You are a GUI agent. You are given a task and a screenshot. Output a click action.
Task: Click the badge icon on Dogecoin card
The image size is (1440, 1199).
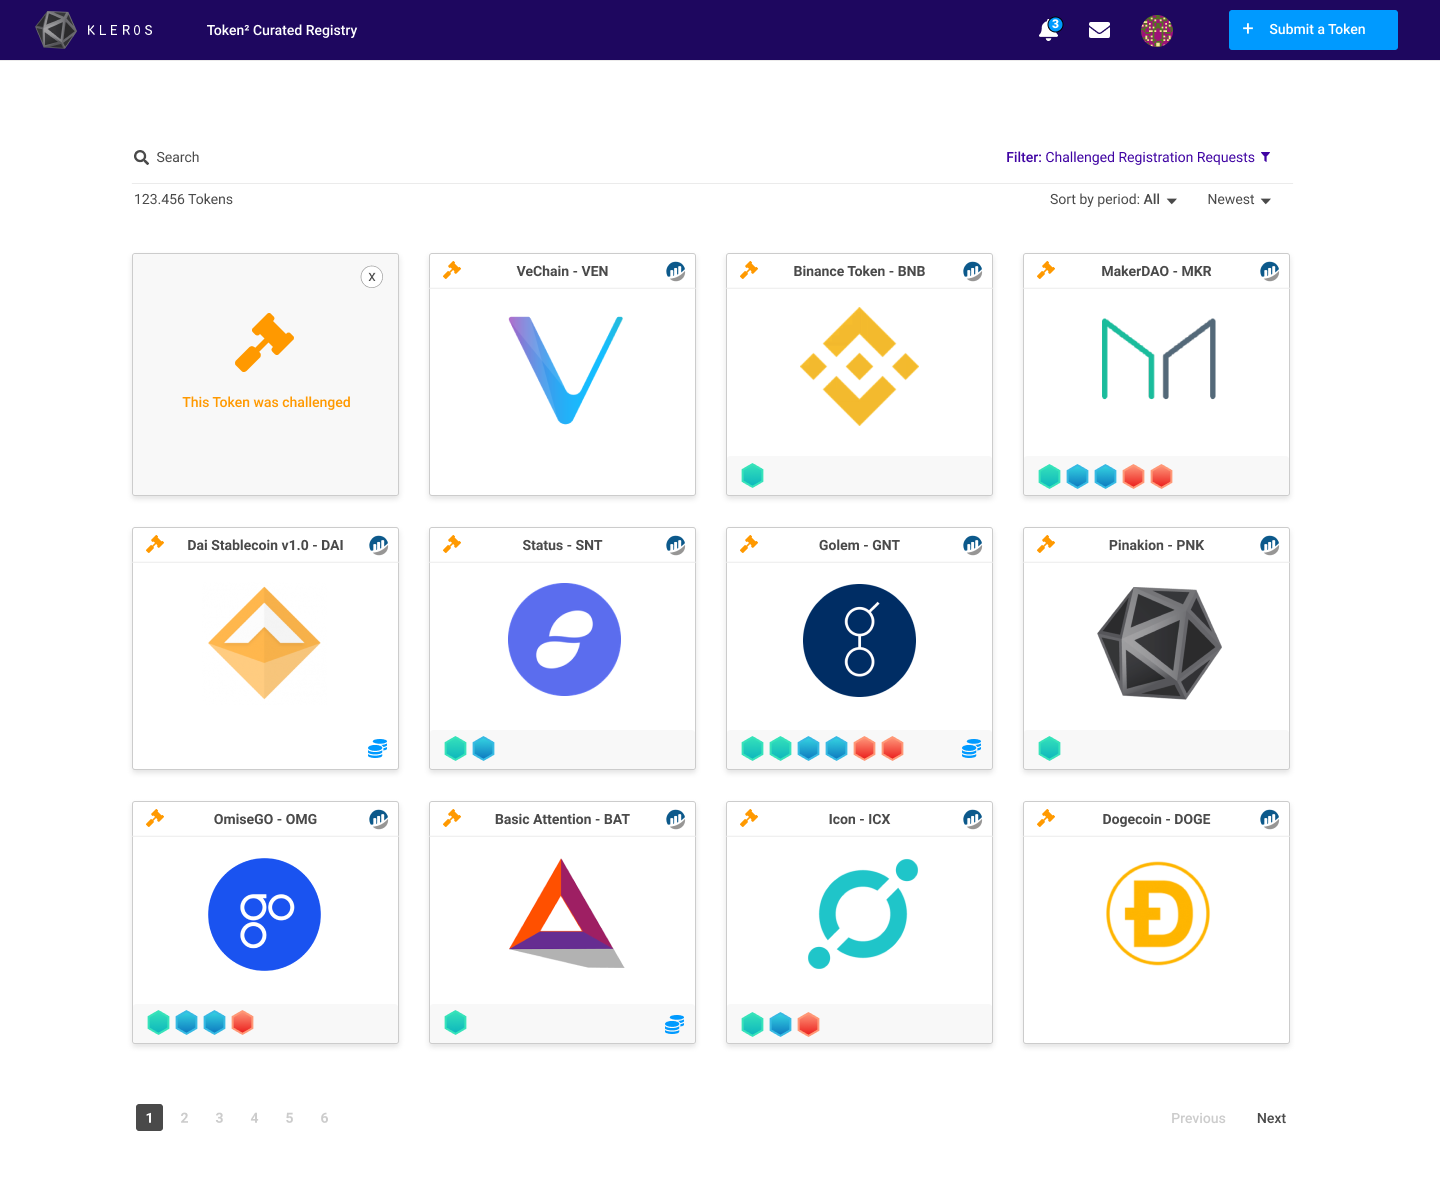click(1270, 819)
